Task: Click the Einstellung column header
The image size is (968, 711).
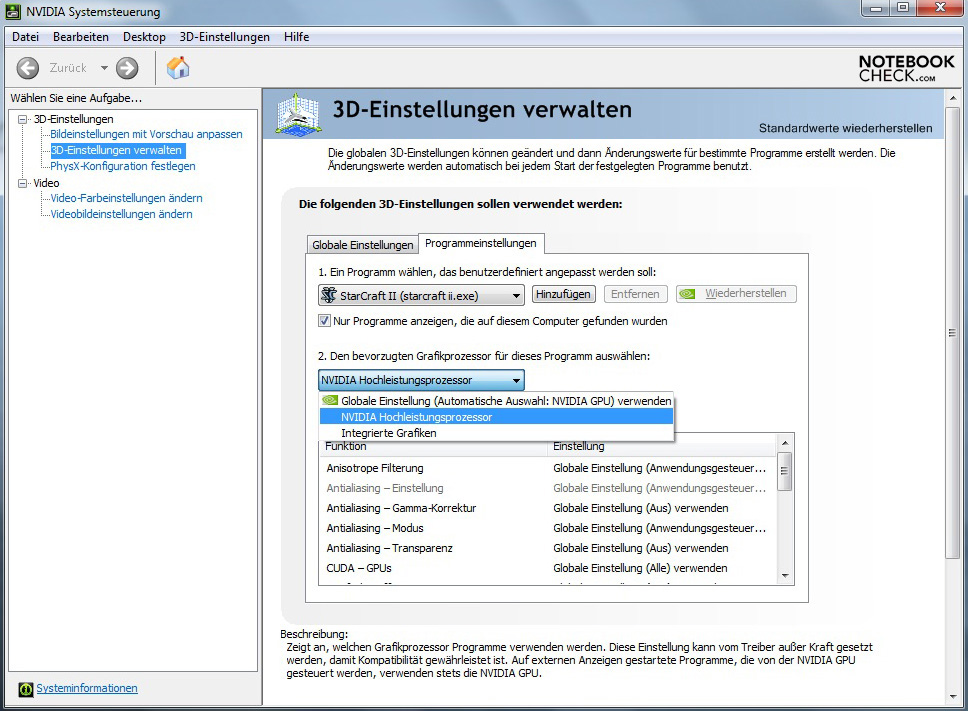Action: [x=661, y=446]
